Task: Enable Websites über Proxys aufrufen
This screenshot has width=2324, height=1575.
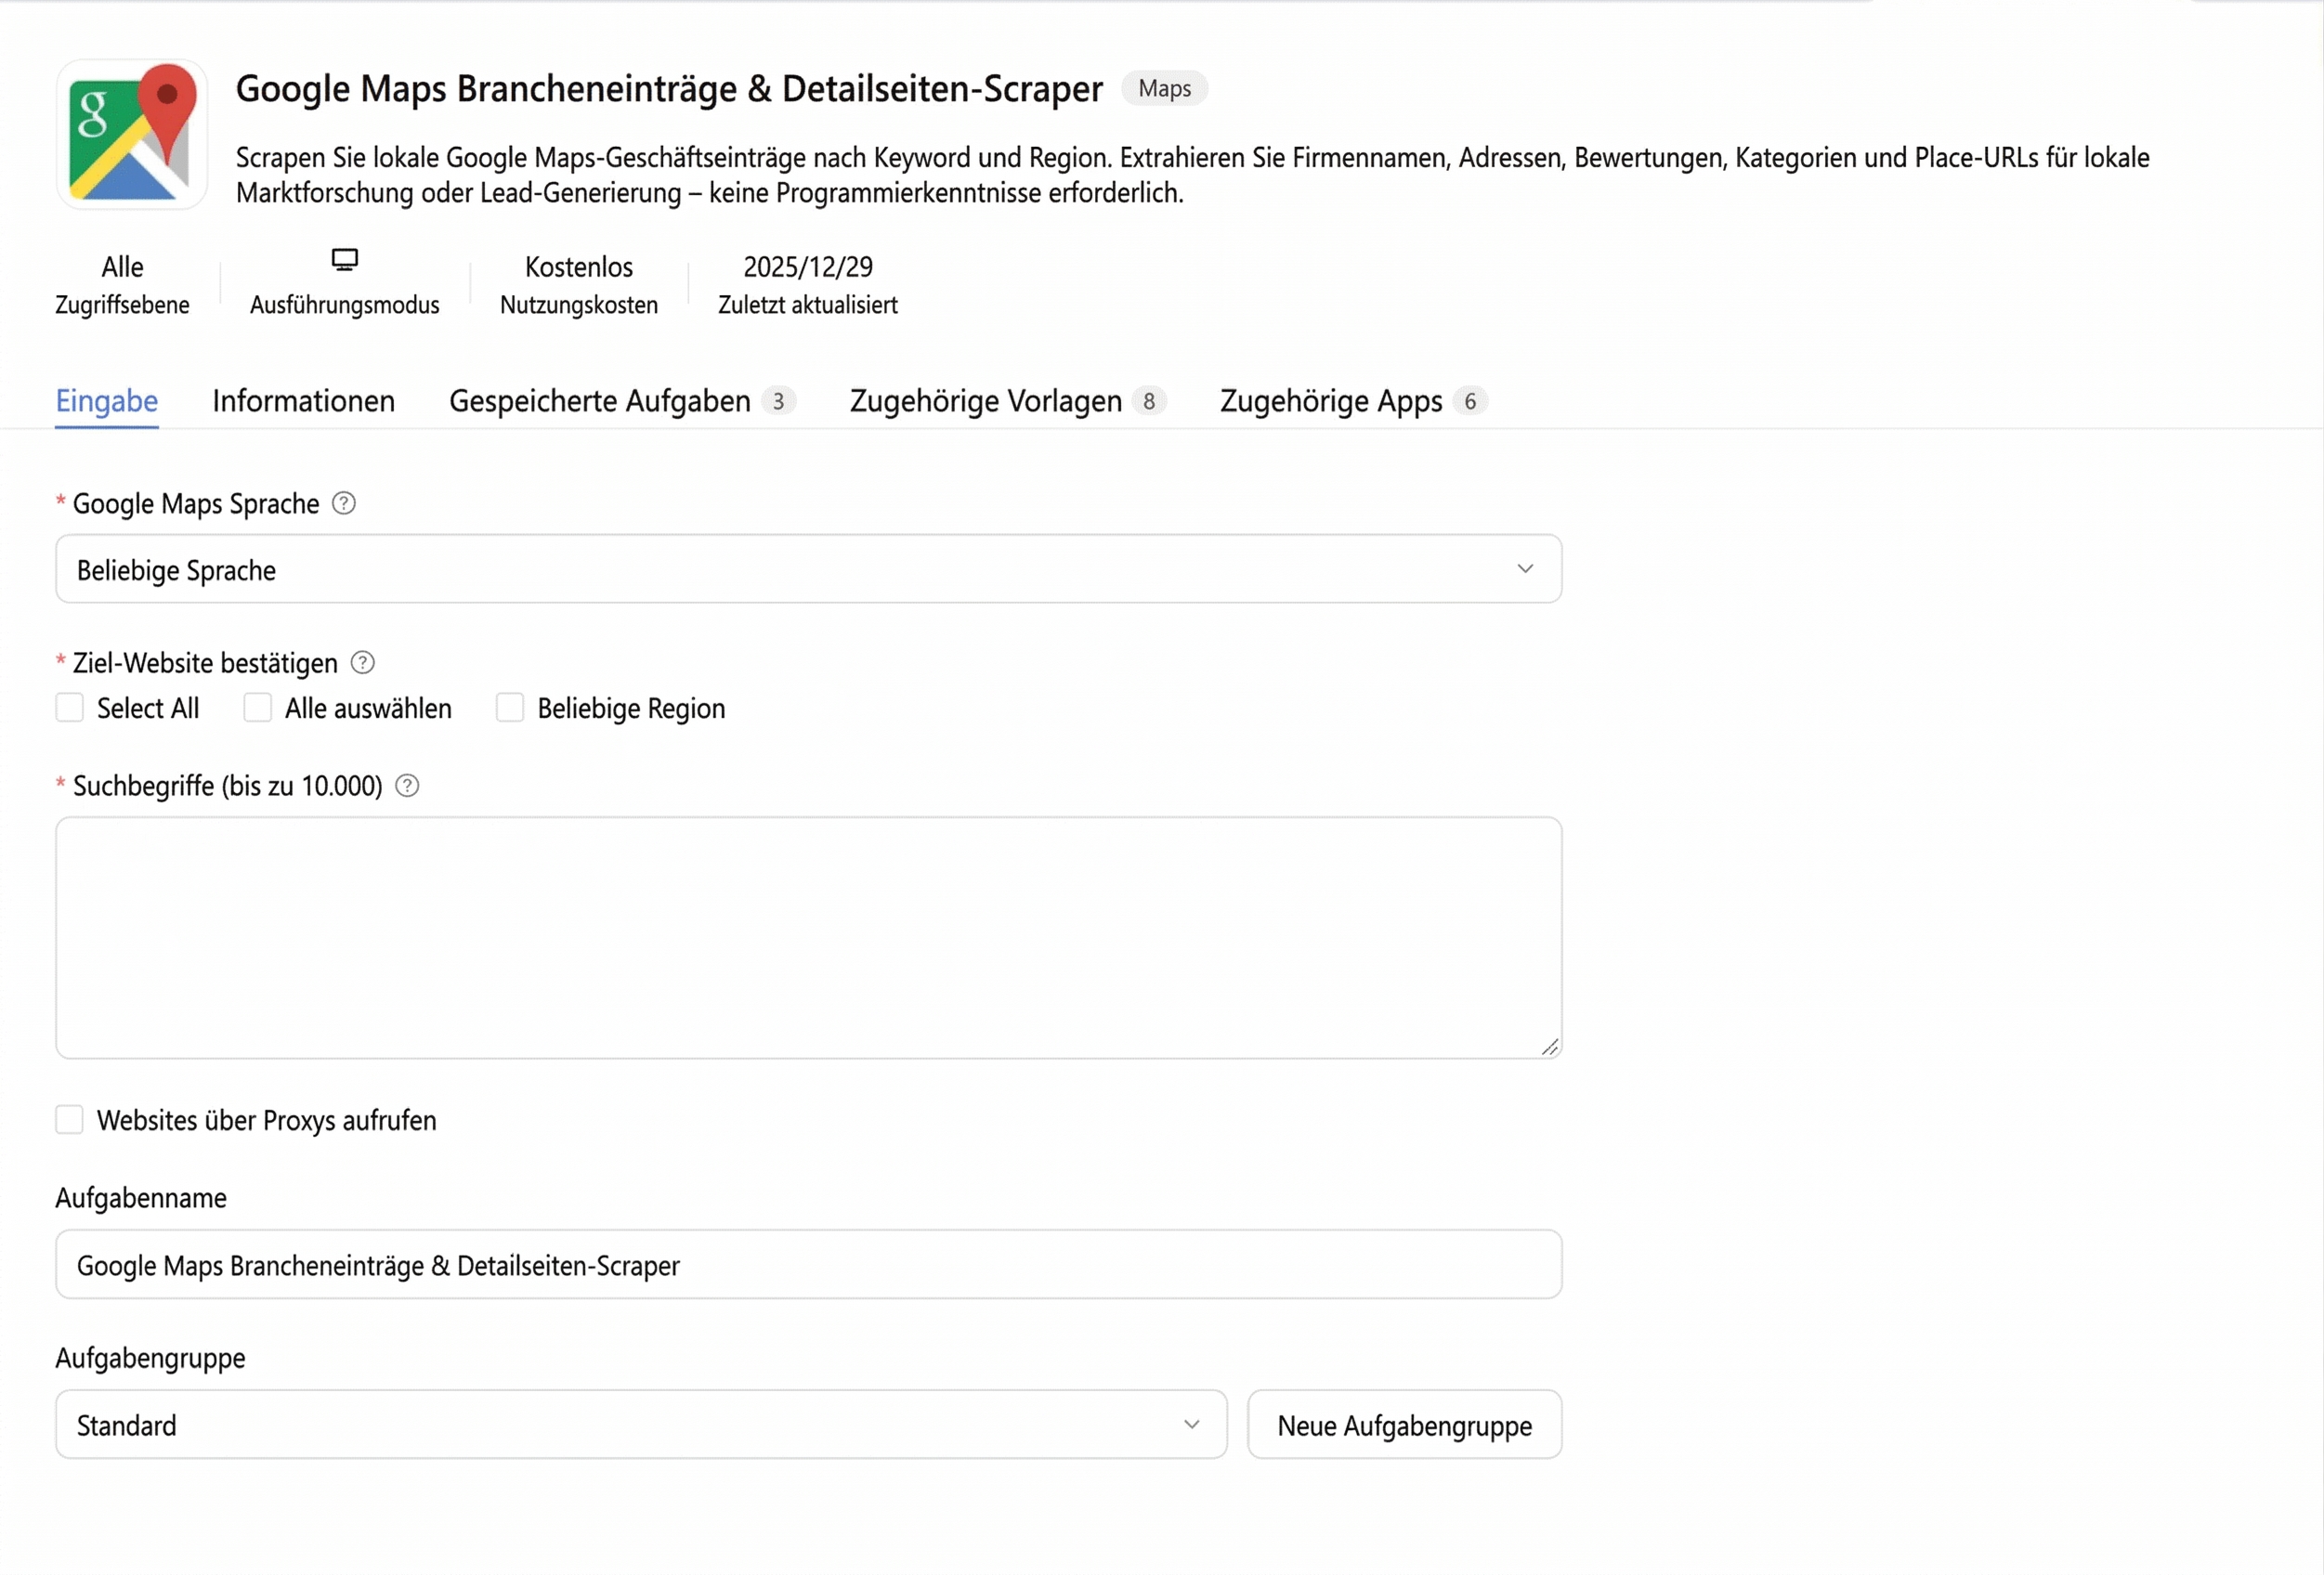Action: click(x=69, y=1120)
